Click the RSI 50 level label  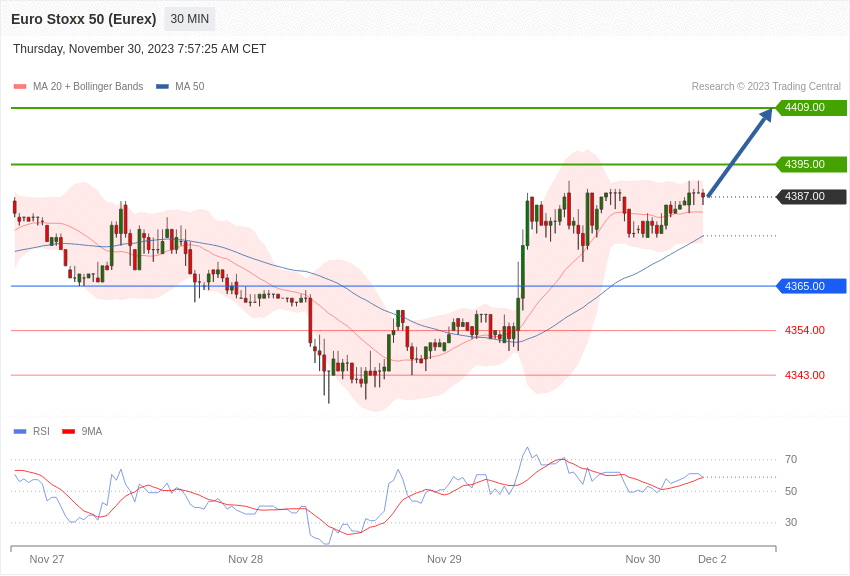pyautogui.click(x=791, y=491)
